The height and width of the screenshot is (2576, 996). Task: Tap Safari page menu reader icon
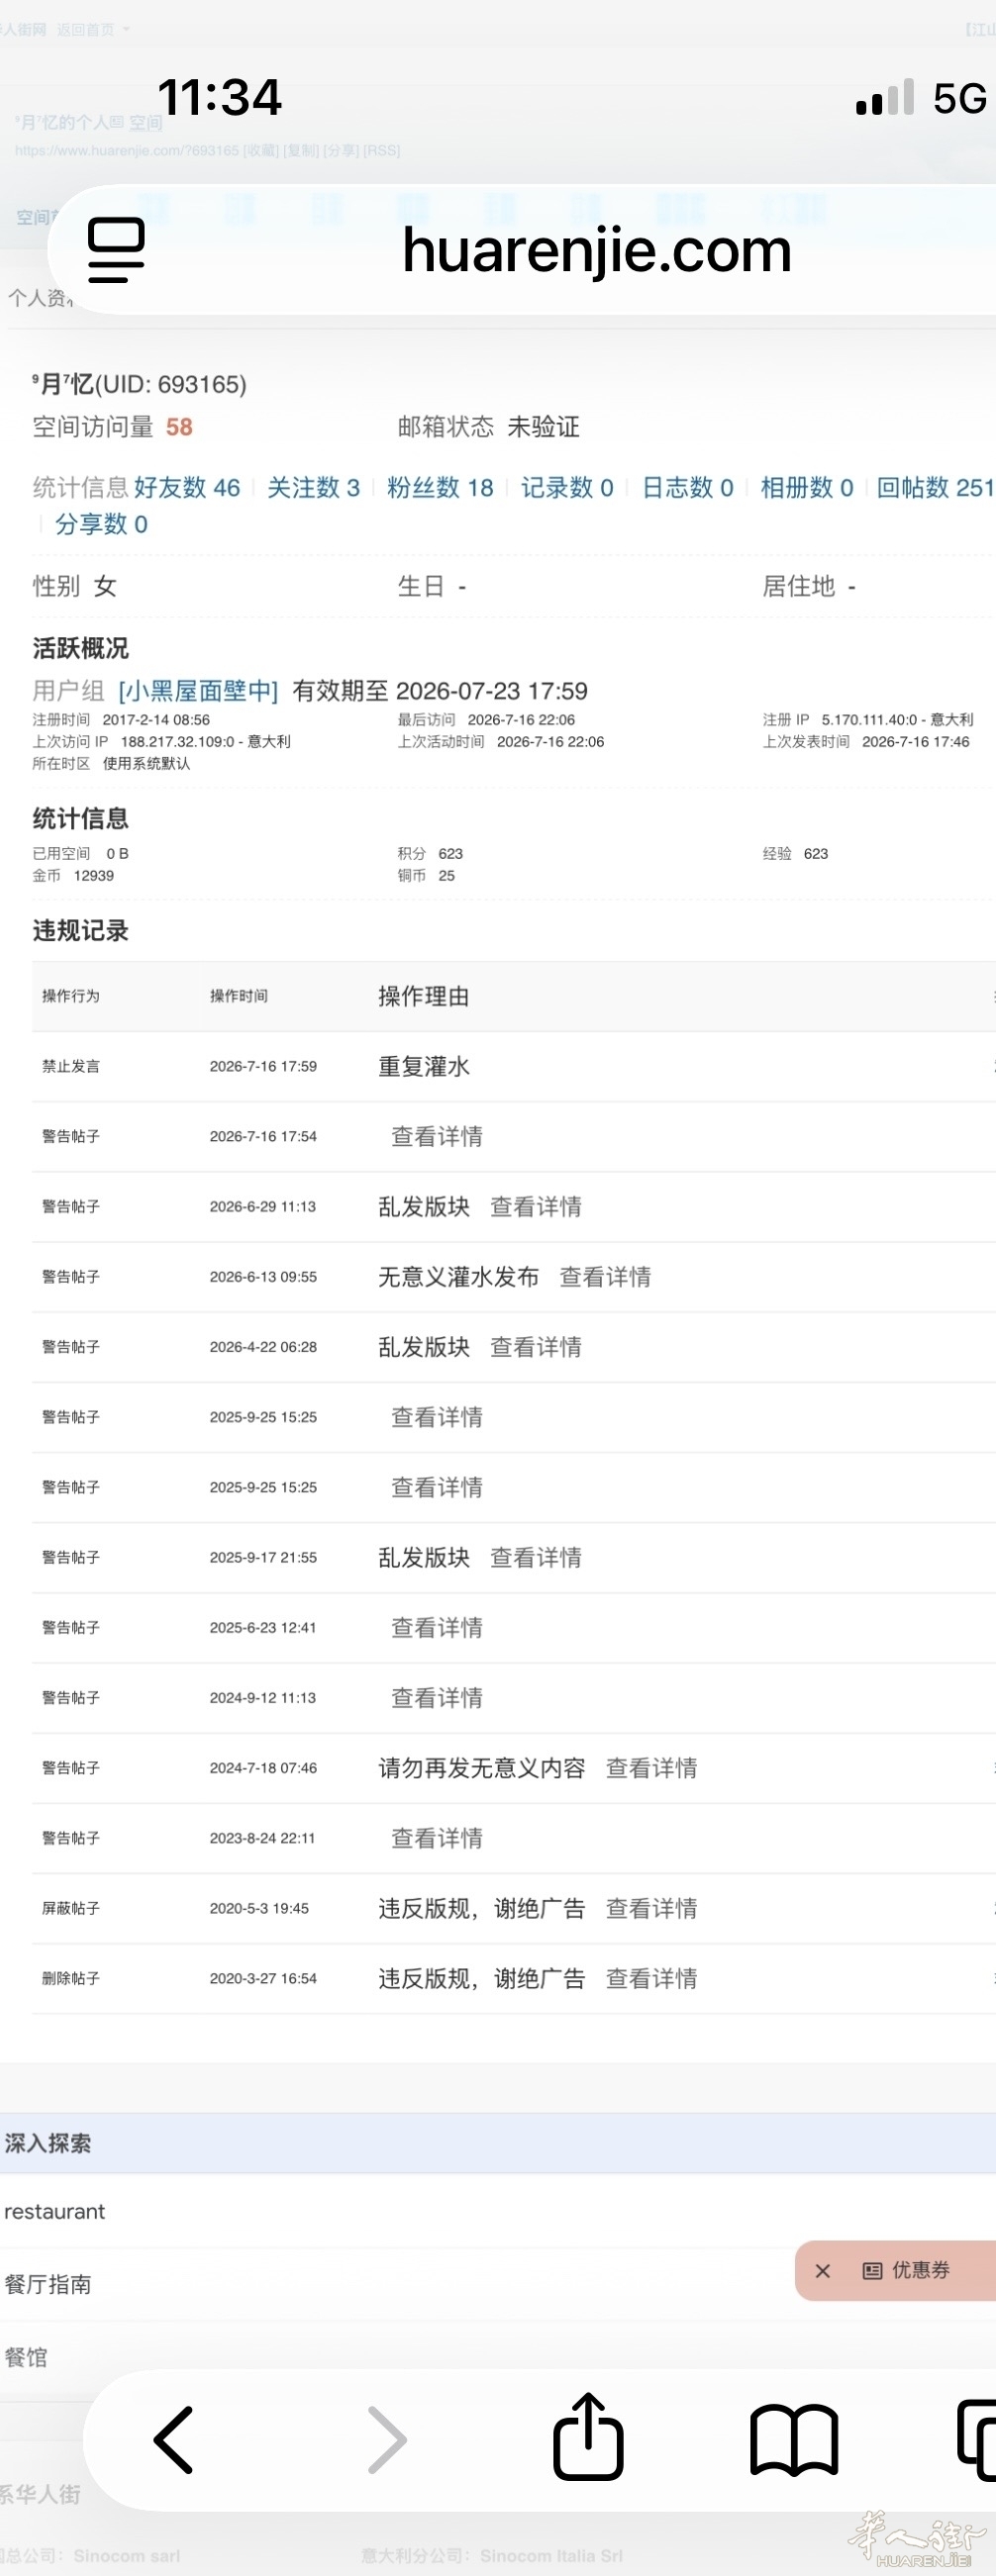tap(116, 250)
